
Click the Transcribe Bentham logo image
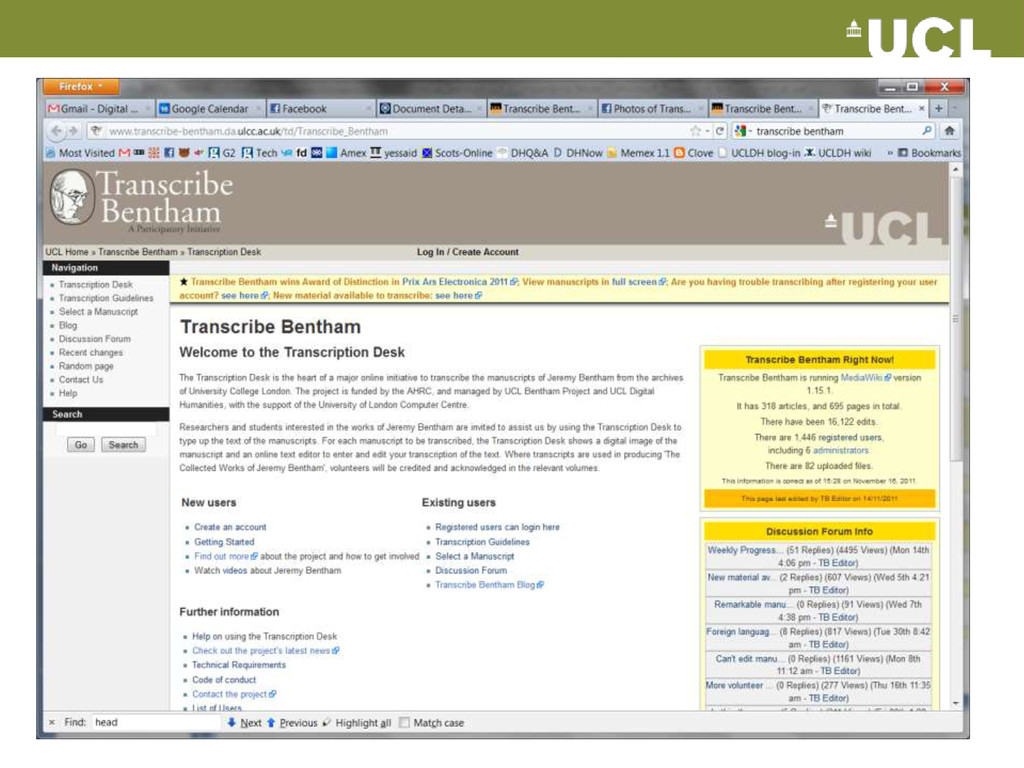(x=142, y=201)
